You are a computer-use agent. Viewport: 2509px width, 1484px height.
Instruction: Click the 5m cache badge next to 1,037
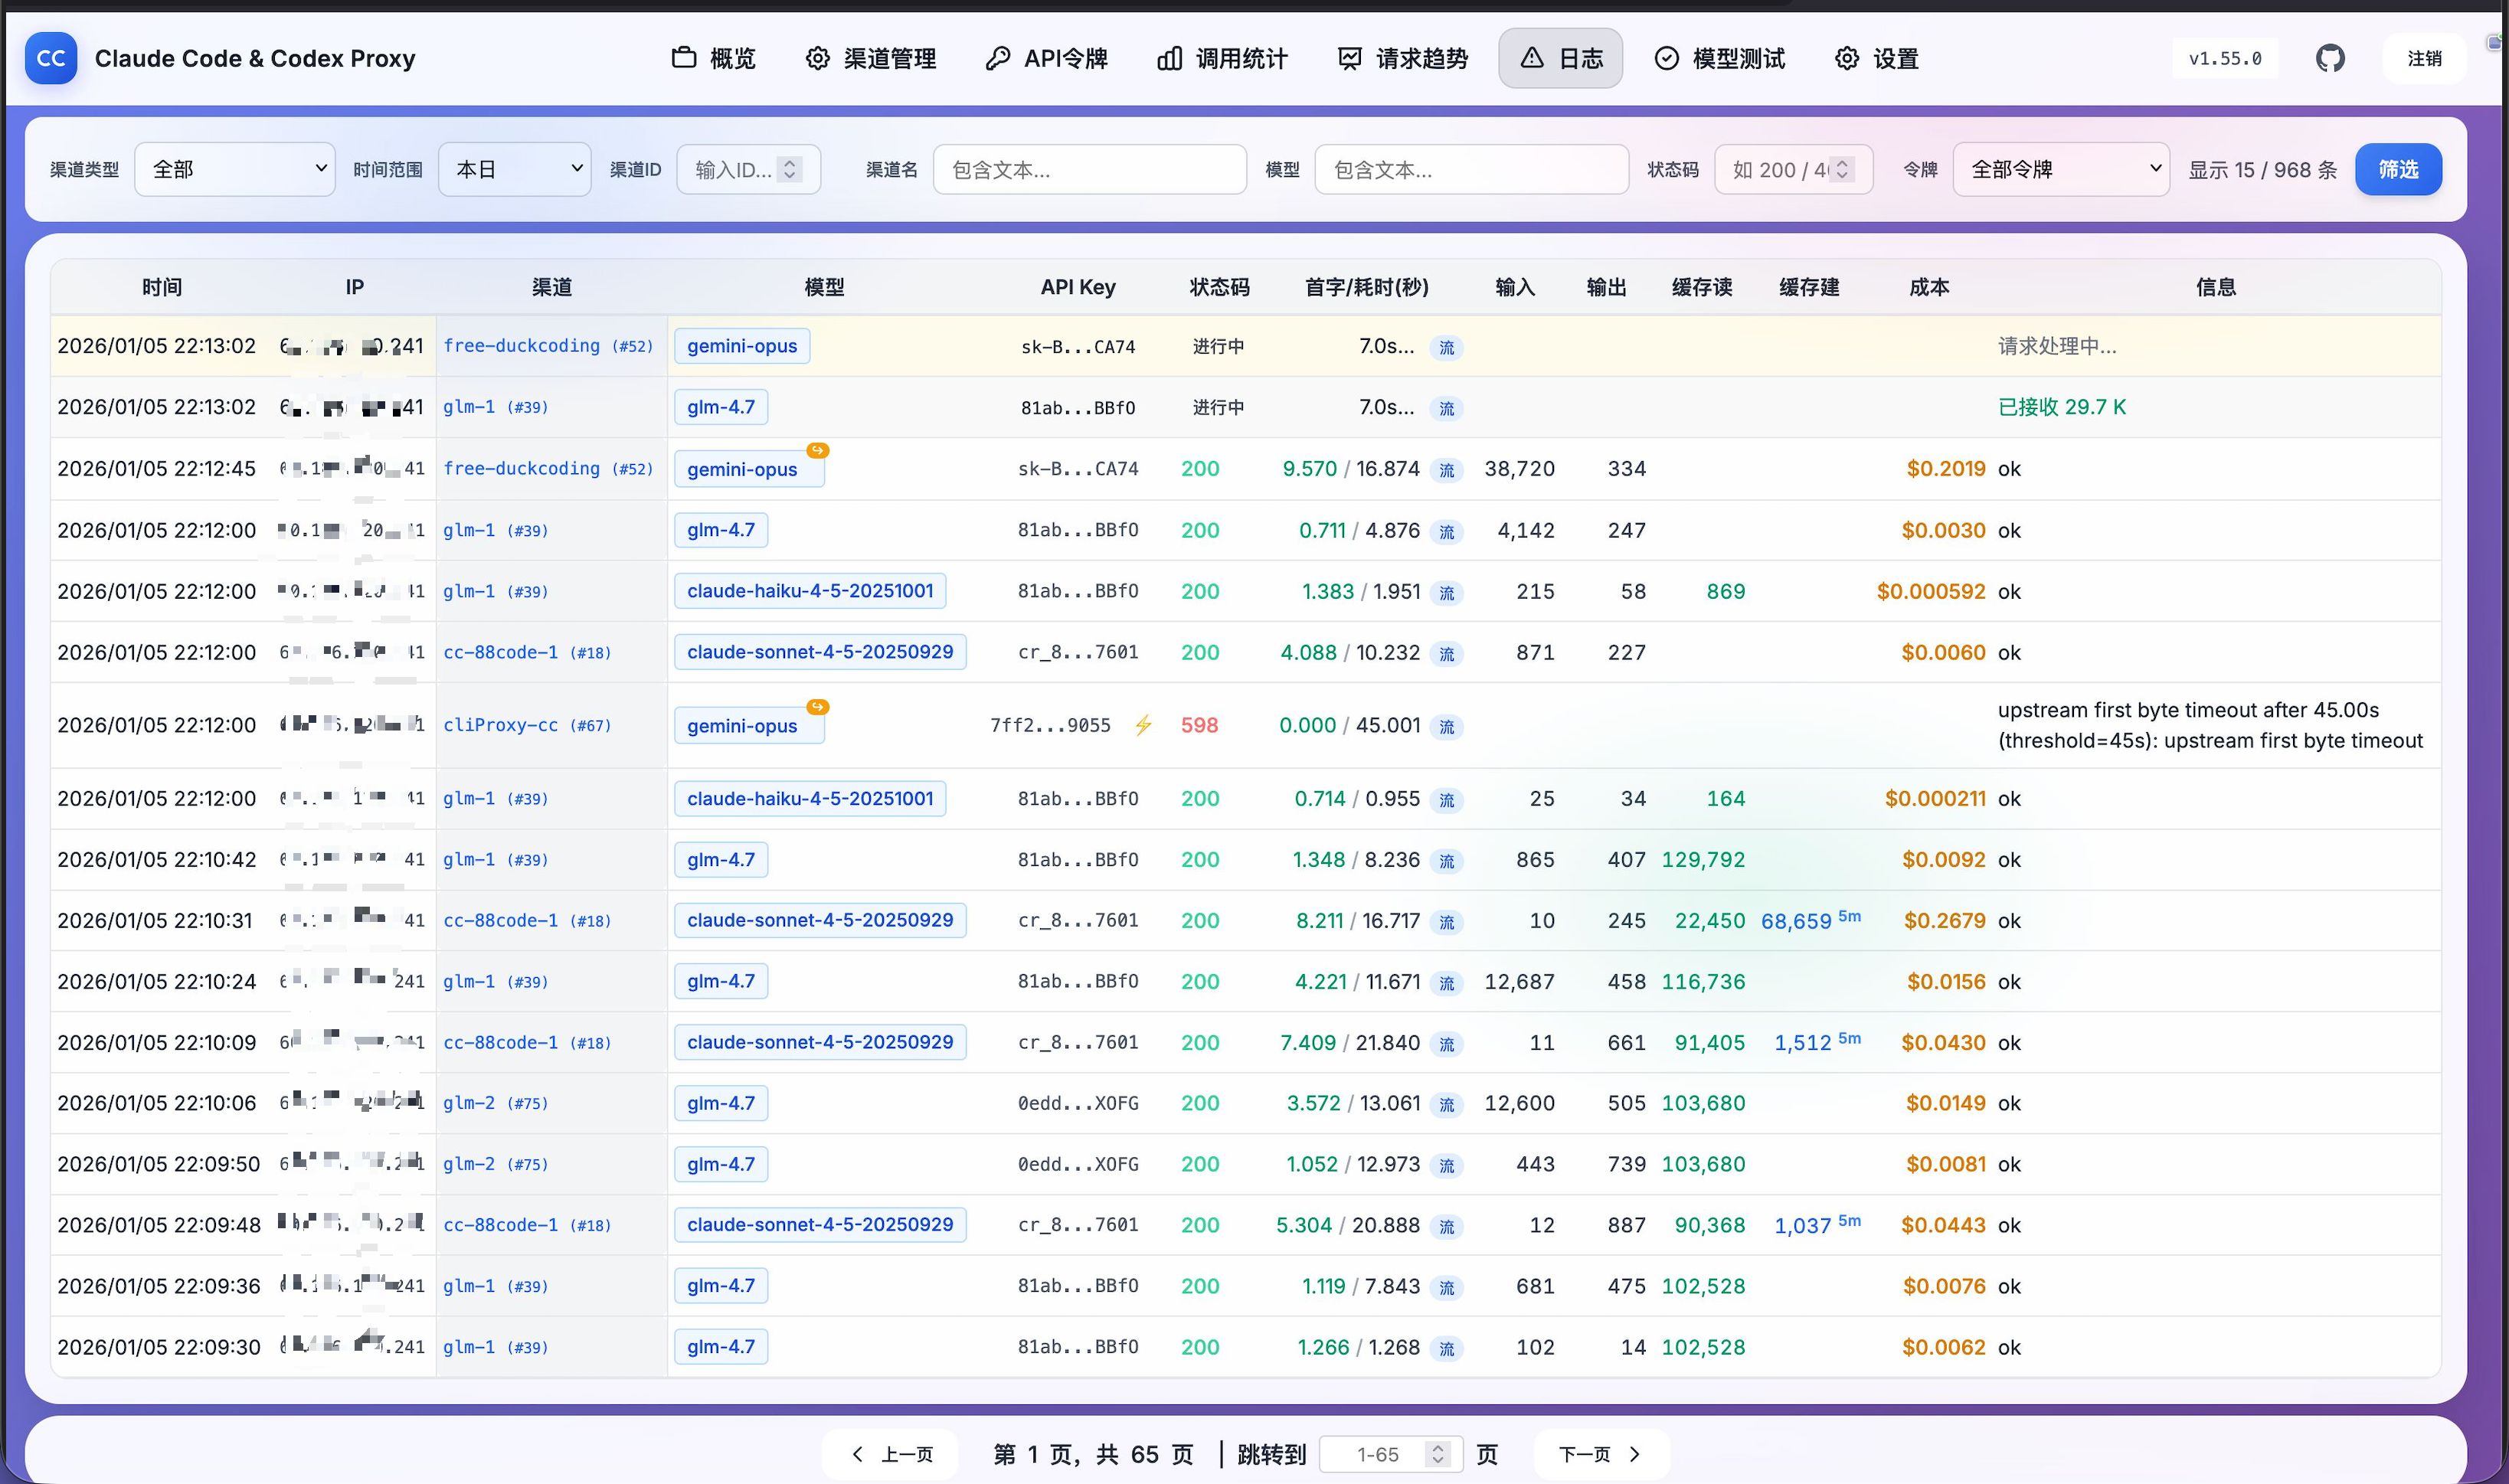[x=1849, y=1220]
